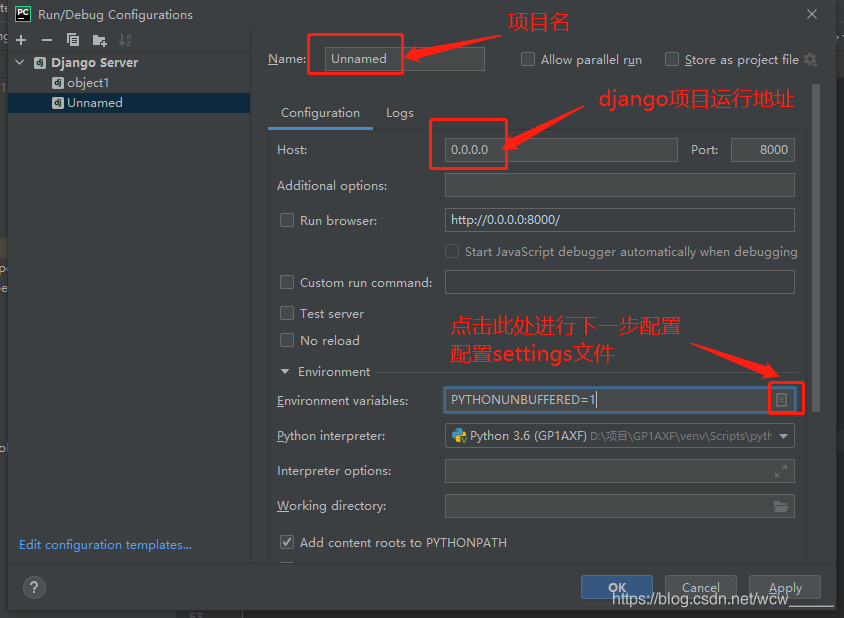Enable the Run browser checkbox
Viewport: 844px width, 618px height.
tap(287, 220)
